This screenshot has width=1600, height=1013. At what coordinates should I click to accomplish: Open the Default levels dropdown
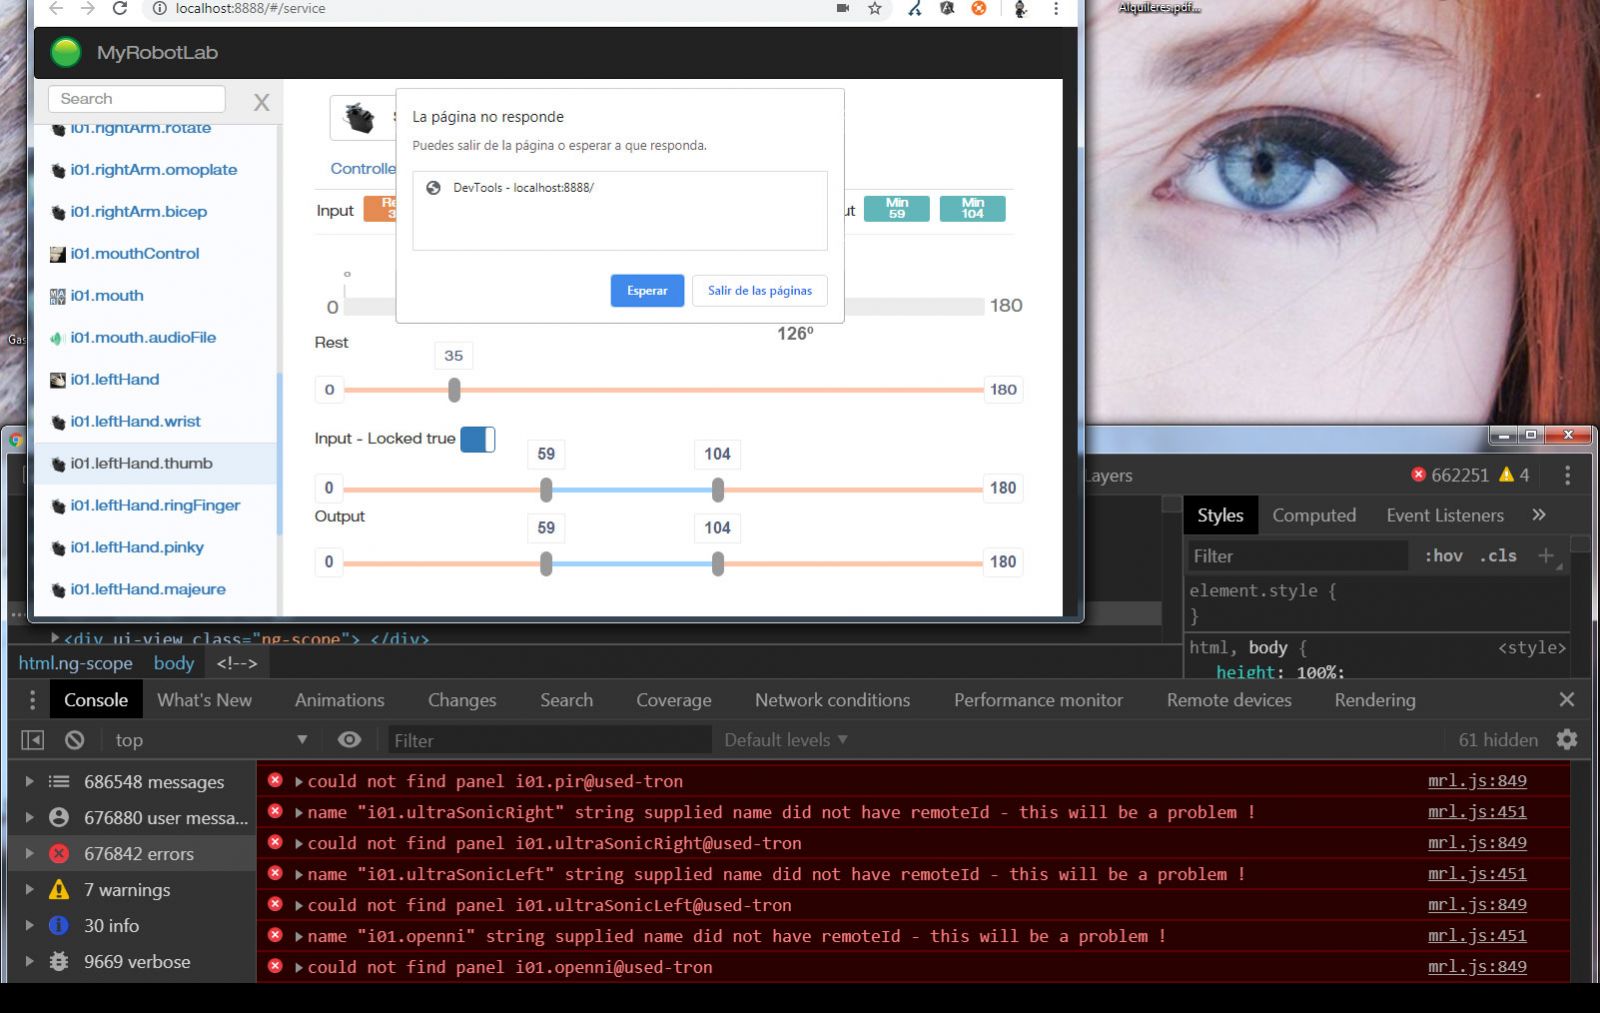click(786, 740)
